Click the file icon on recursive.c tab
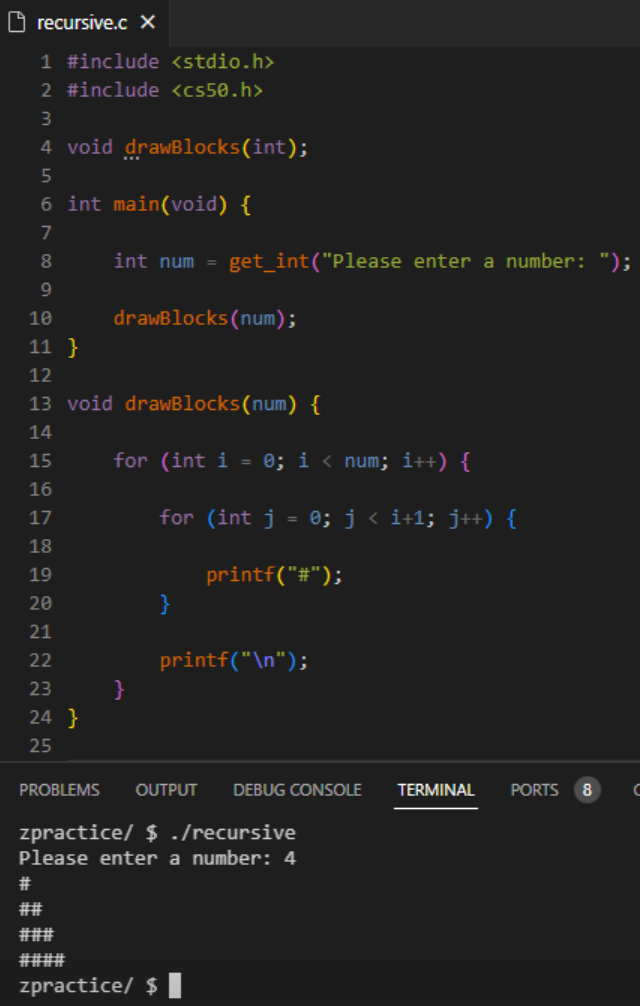 point(17,22)
